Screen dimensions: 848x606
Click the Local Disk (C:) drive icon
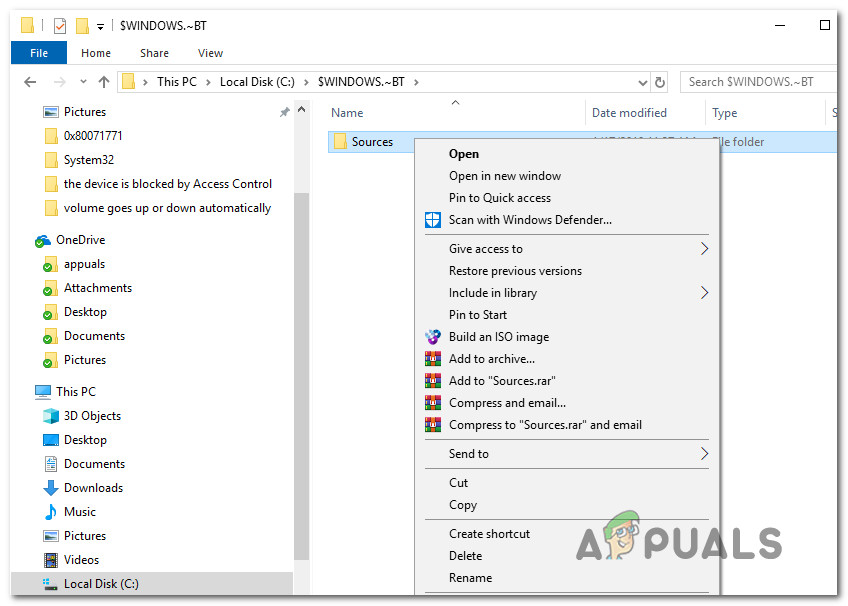point(51,584)
